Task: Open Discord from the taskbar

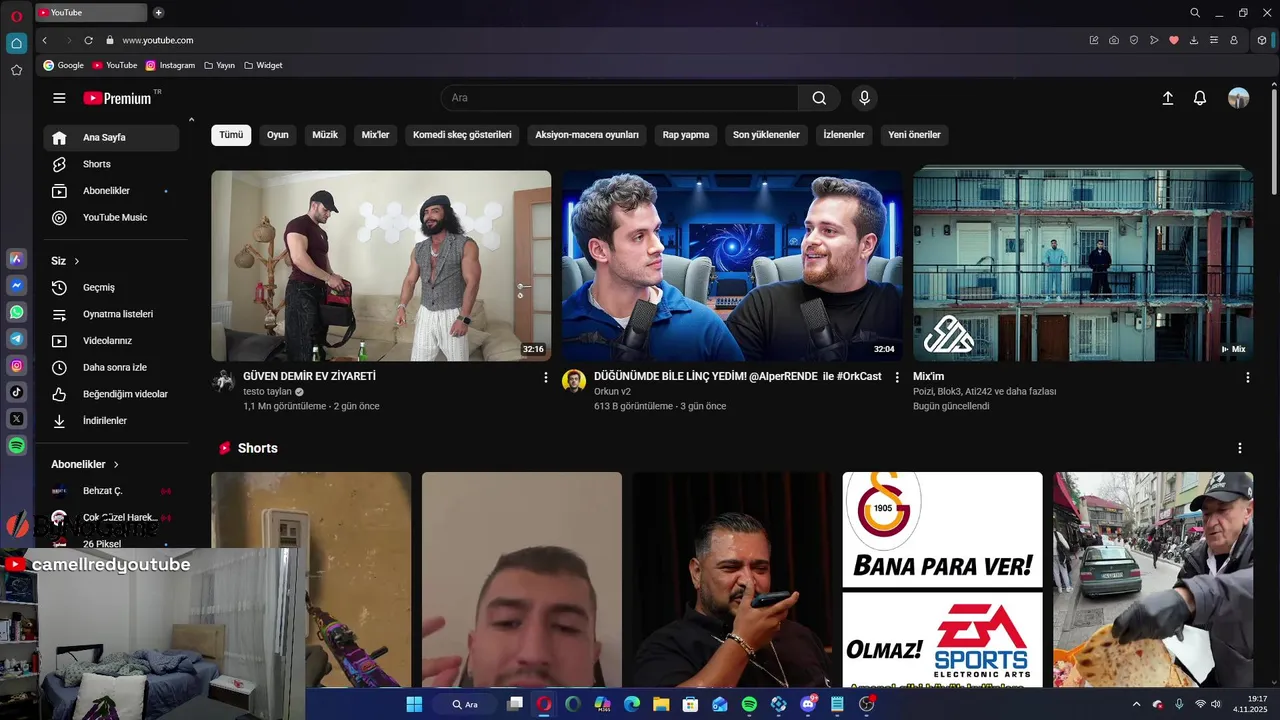Action: 808,704
